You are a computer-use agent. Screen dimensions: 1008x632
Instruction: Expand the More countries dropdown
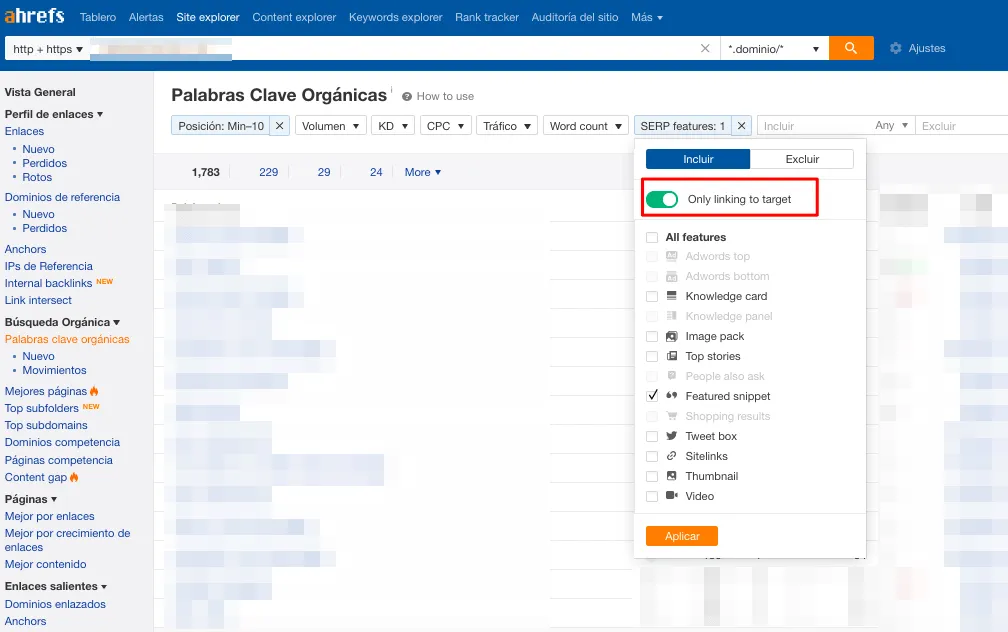point(422,172)
